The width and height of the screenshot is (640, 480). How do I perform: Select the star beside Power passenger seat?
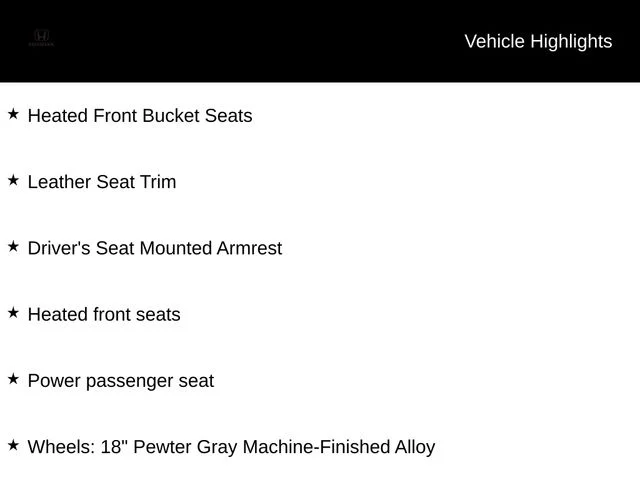pos(13,379)
